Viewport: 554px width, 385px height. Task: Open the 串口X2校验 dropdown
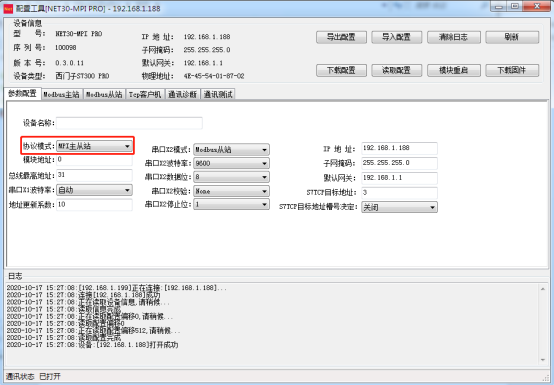click(231, 191)
